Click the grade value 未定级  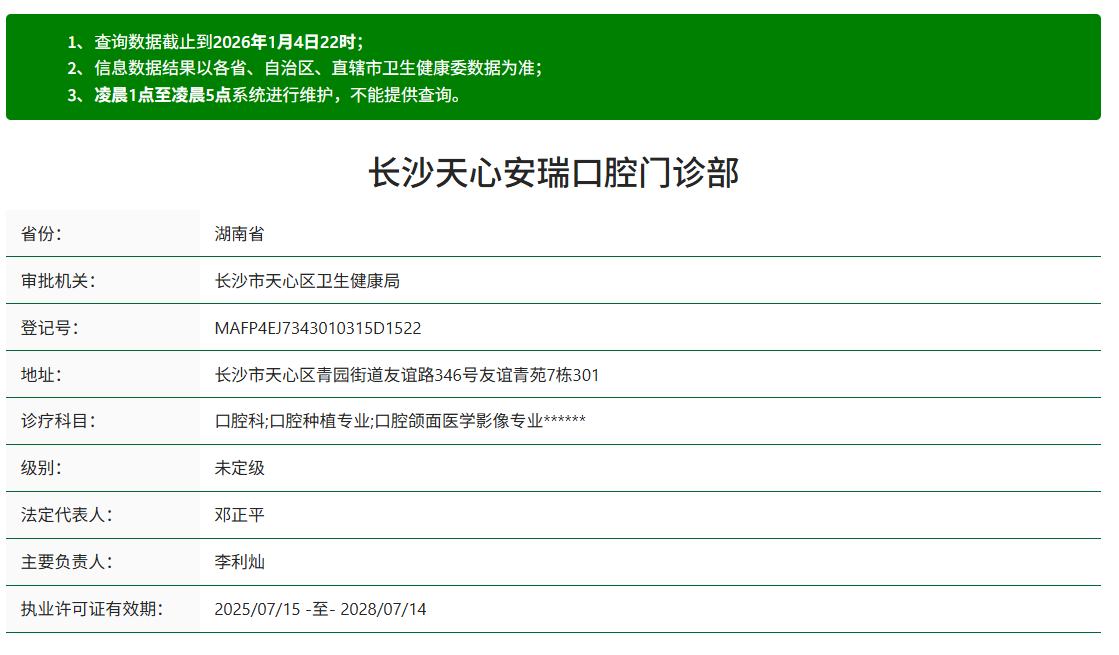coord(241,467)
